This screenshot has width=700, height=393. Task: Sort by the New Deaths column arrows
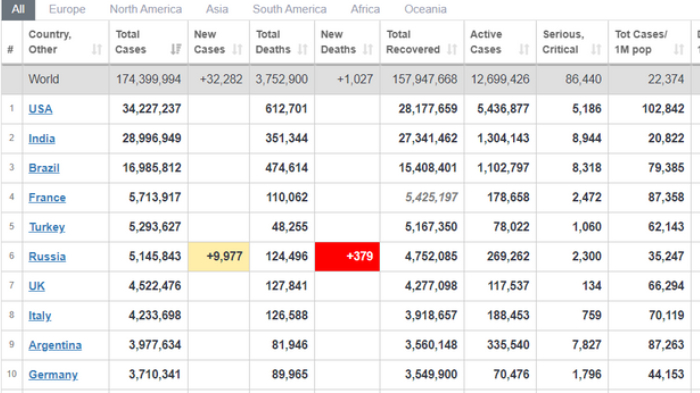coord(368,49)
